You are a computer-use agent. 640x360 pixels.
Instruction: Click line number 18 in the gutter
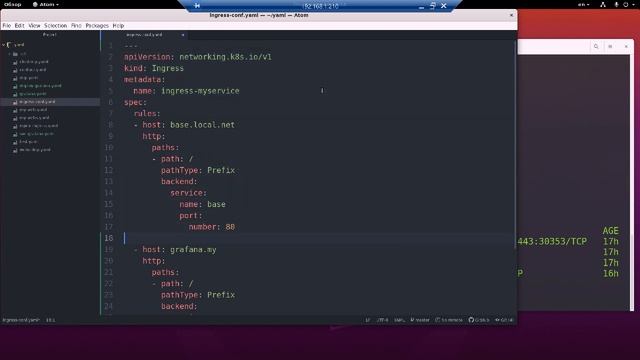pos(109,238)
